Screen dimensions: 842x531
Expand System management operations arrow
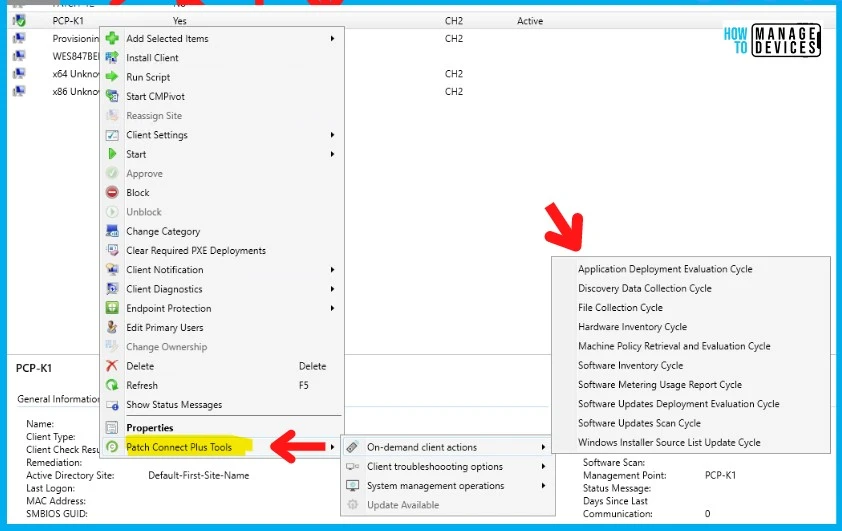pyautogui.click(x=543, y=485)
